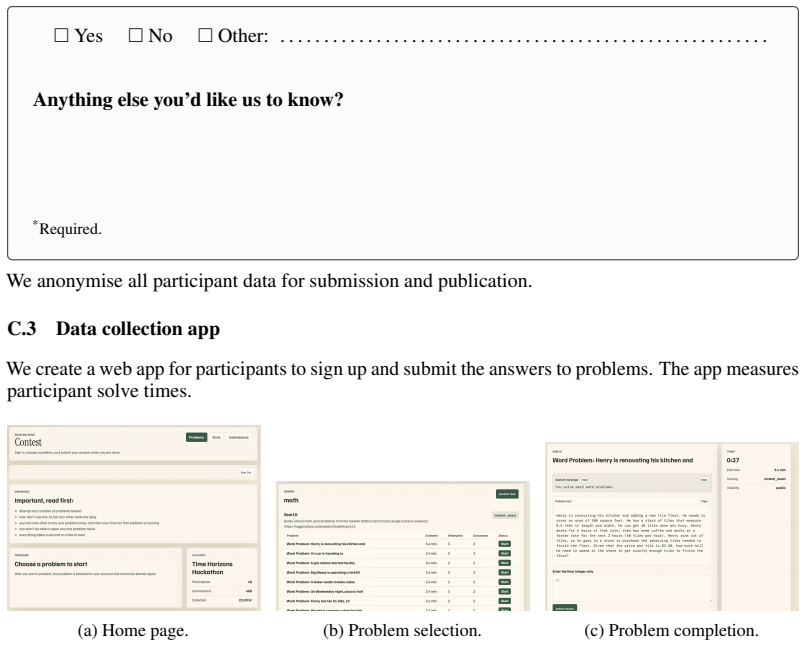Click the '*Required.' footnote
The width and height of the screenshot is (805, 646).
click(x=67, y=228)
